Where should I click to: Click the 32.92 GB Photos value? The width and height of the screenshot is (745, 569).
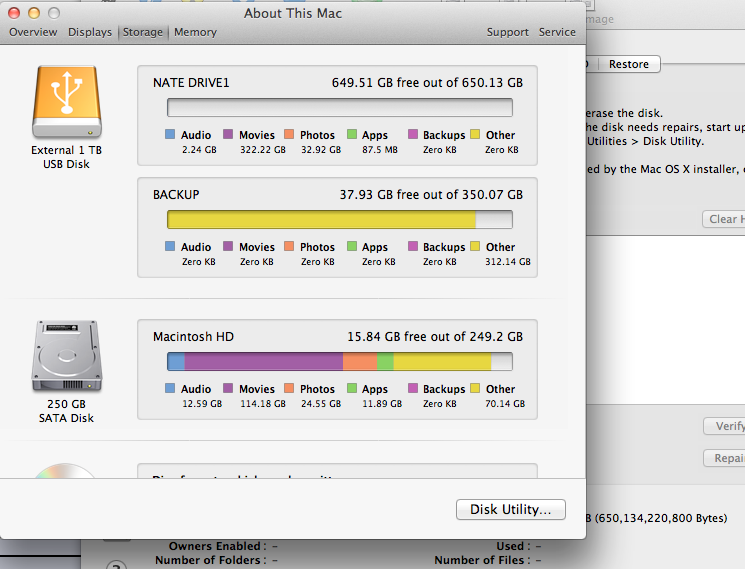tap(321, 150)
